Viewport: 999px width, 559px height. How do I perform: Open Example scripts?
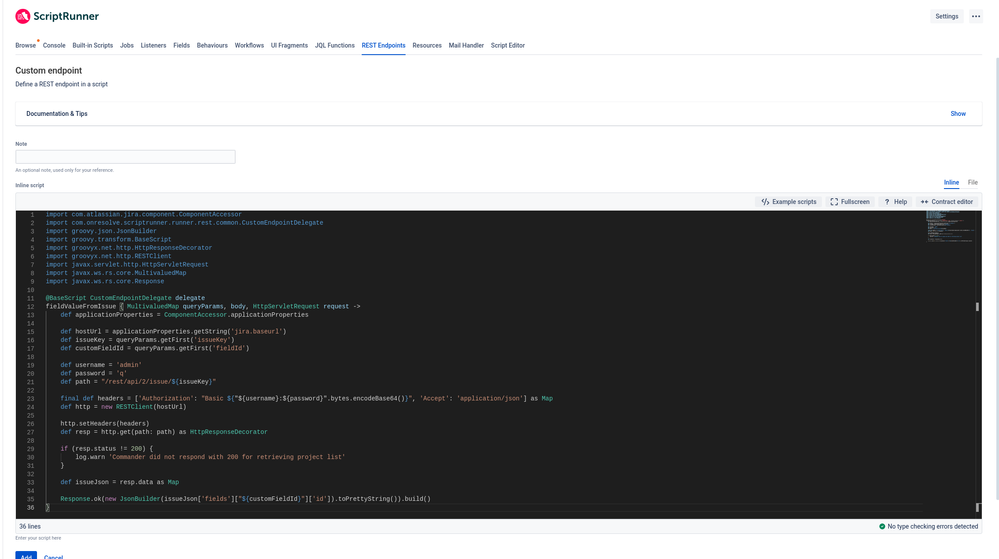point(789,201)
